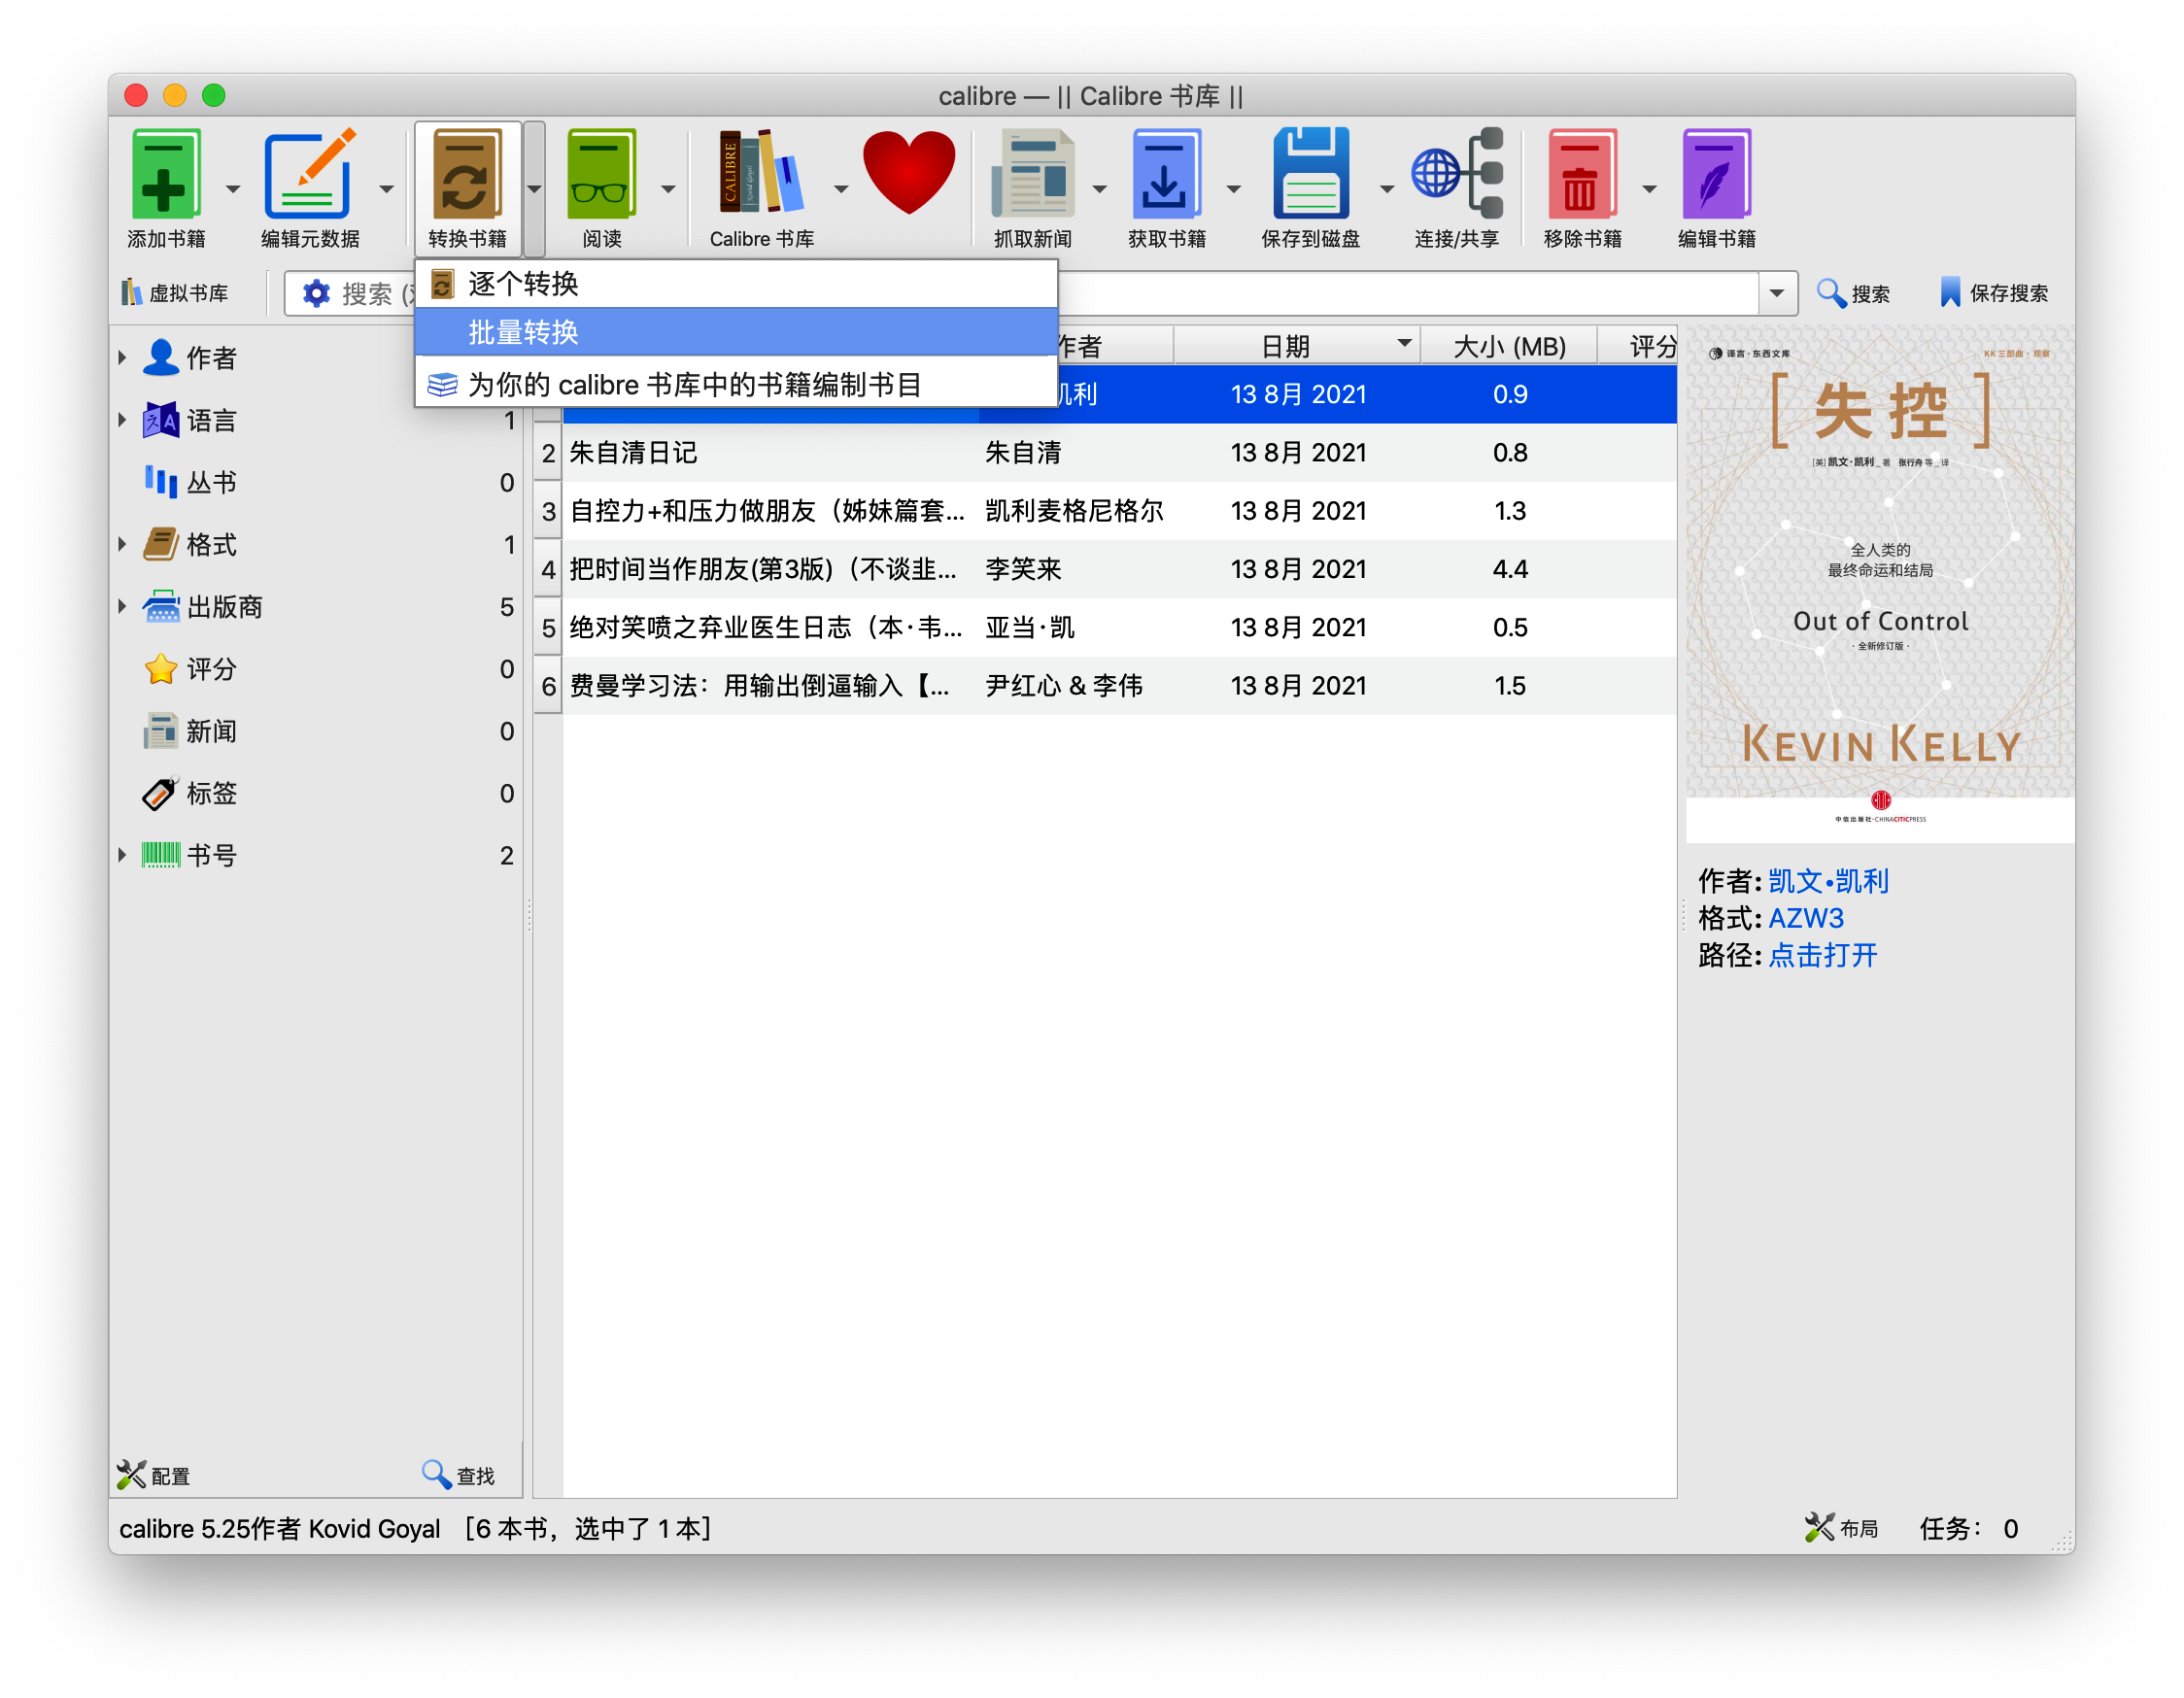Open the 阅读 viewer dropdown arrow
Screen dimensions: 2184x1698
tap(668, 188)
